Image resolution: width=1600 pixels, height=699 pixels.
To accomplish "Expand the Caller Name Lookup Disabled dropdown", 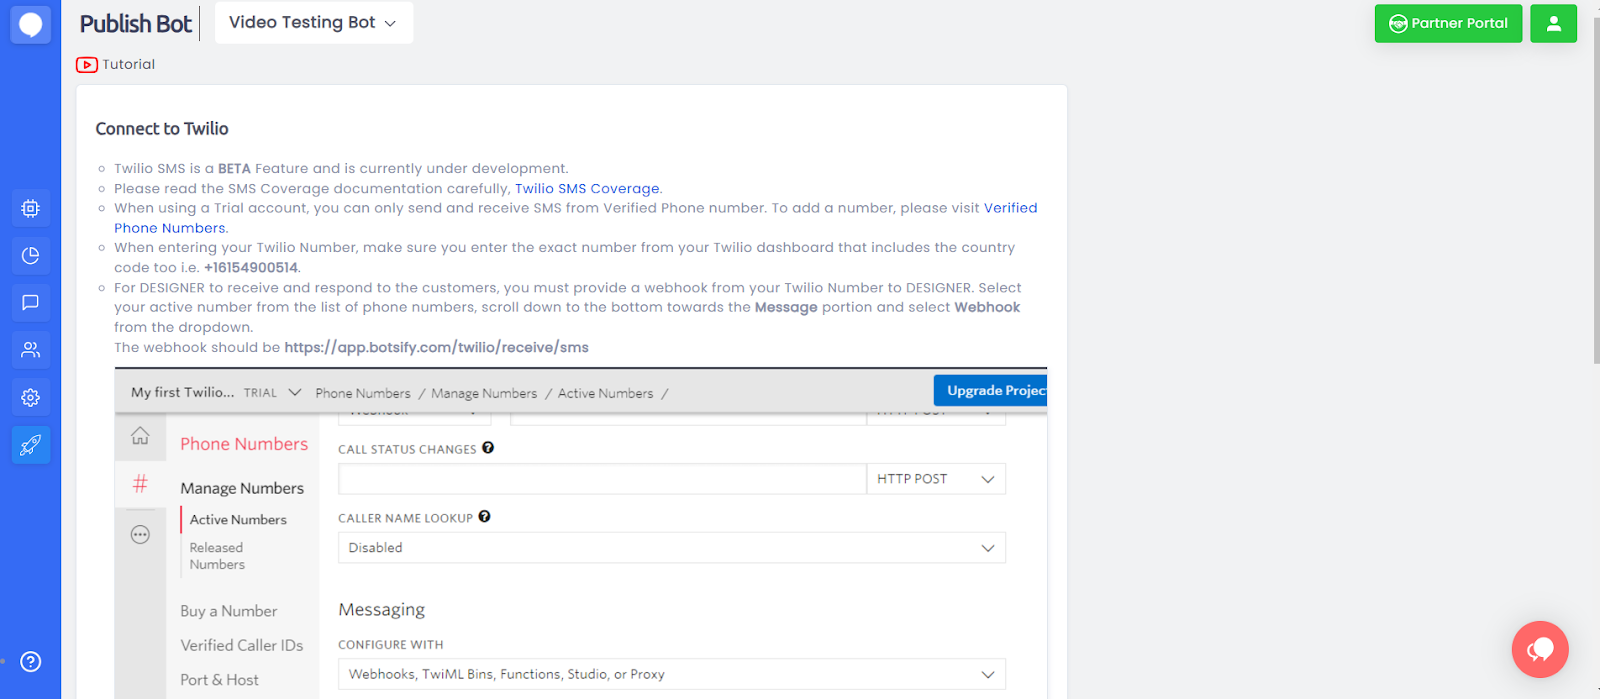I will 671,548.
